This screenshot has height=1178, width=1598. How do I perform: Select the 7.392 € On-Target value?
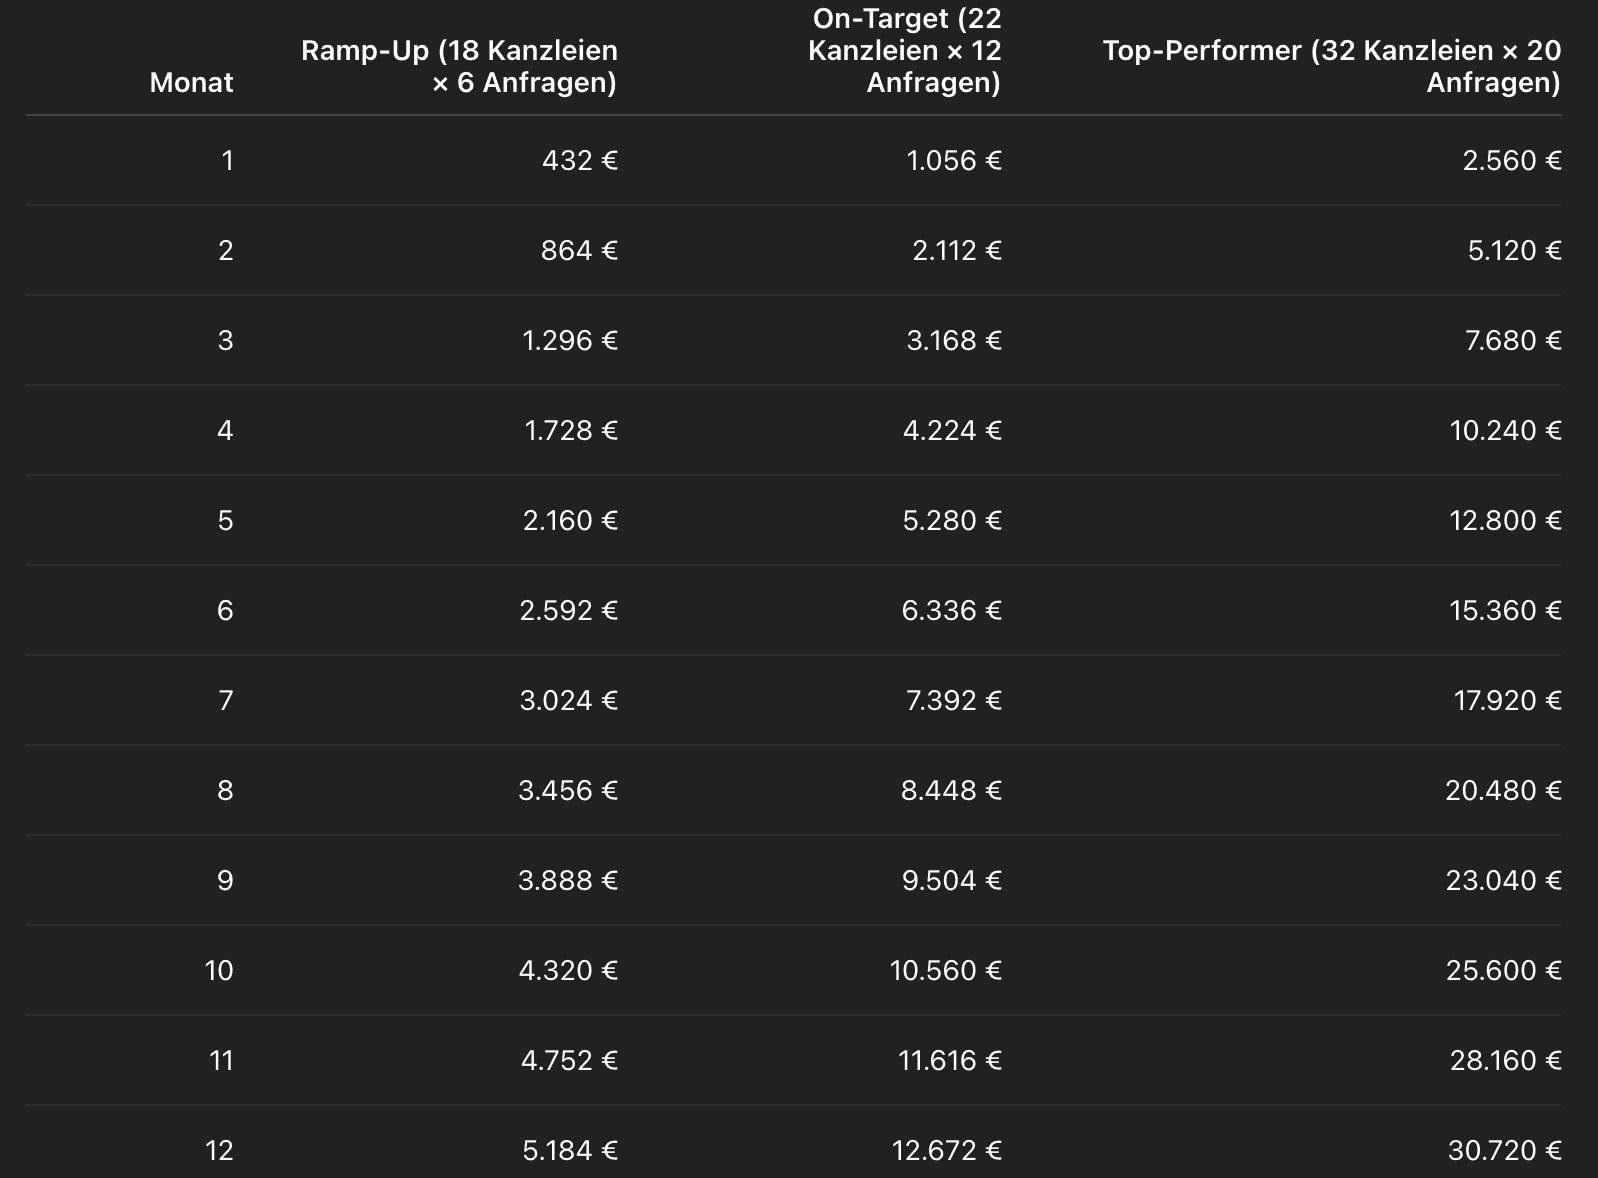(952, 700)
